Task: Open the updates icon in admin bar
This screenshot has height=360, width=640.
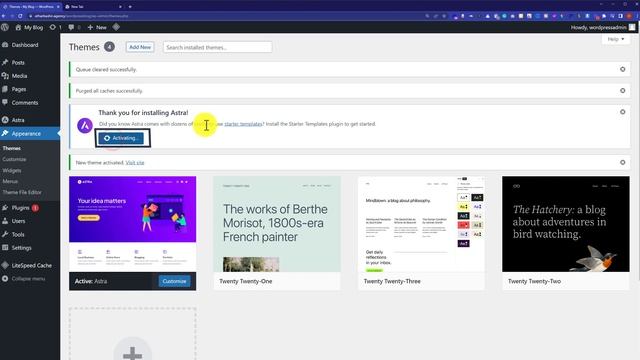Action: [x=55, y=27]
